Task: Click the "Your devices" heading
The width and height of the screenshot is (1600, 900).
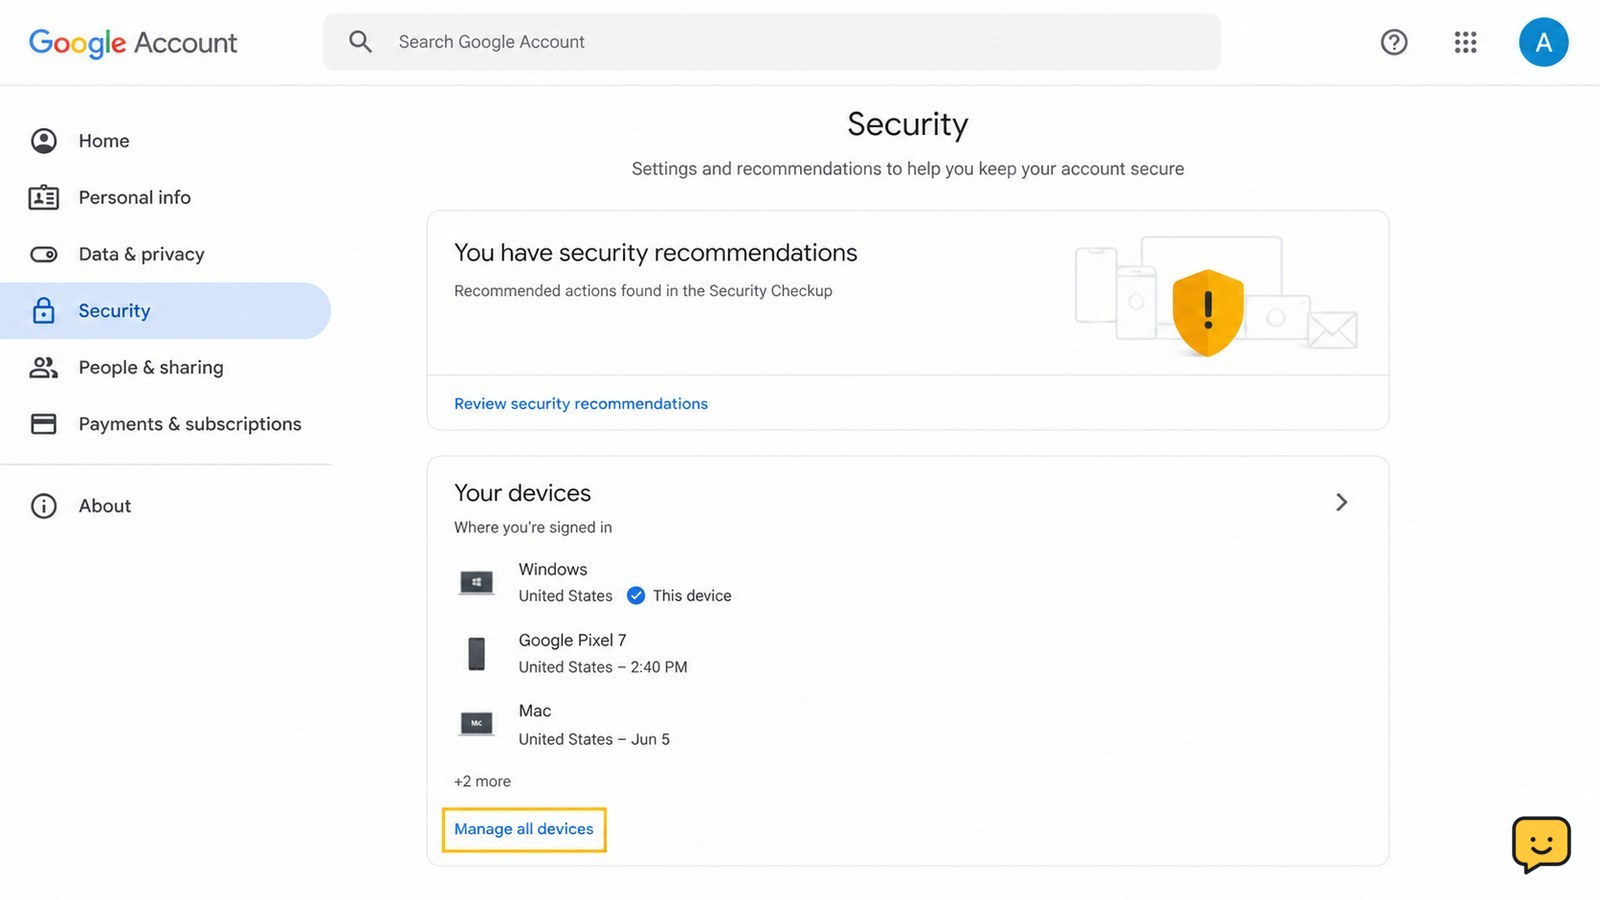Action: (x=522, y=493)
